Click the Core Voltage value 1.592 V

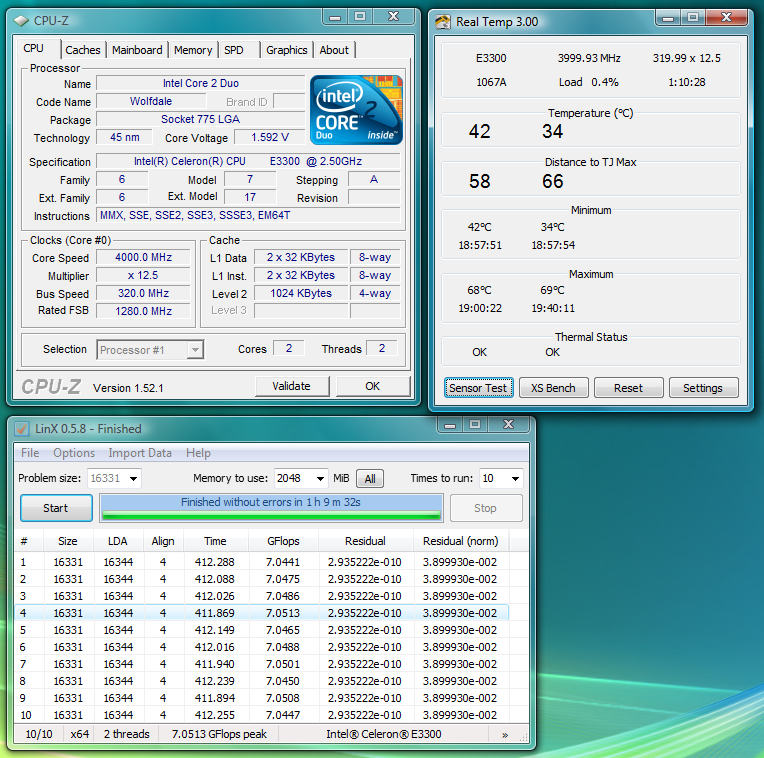click(269, 137)
